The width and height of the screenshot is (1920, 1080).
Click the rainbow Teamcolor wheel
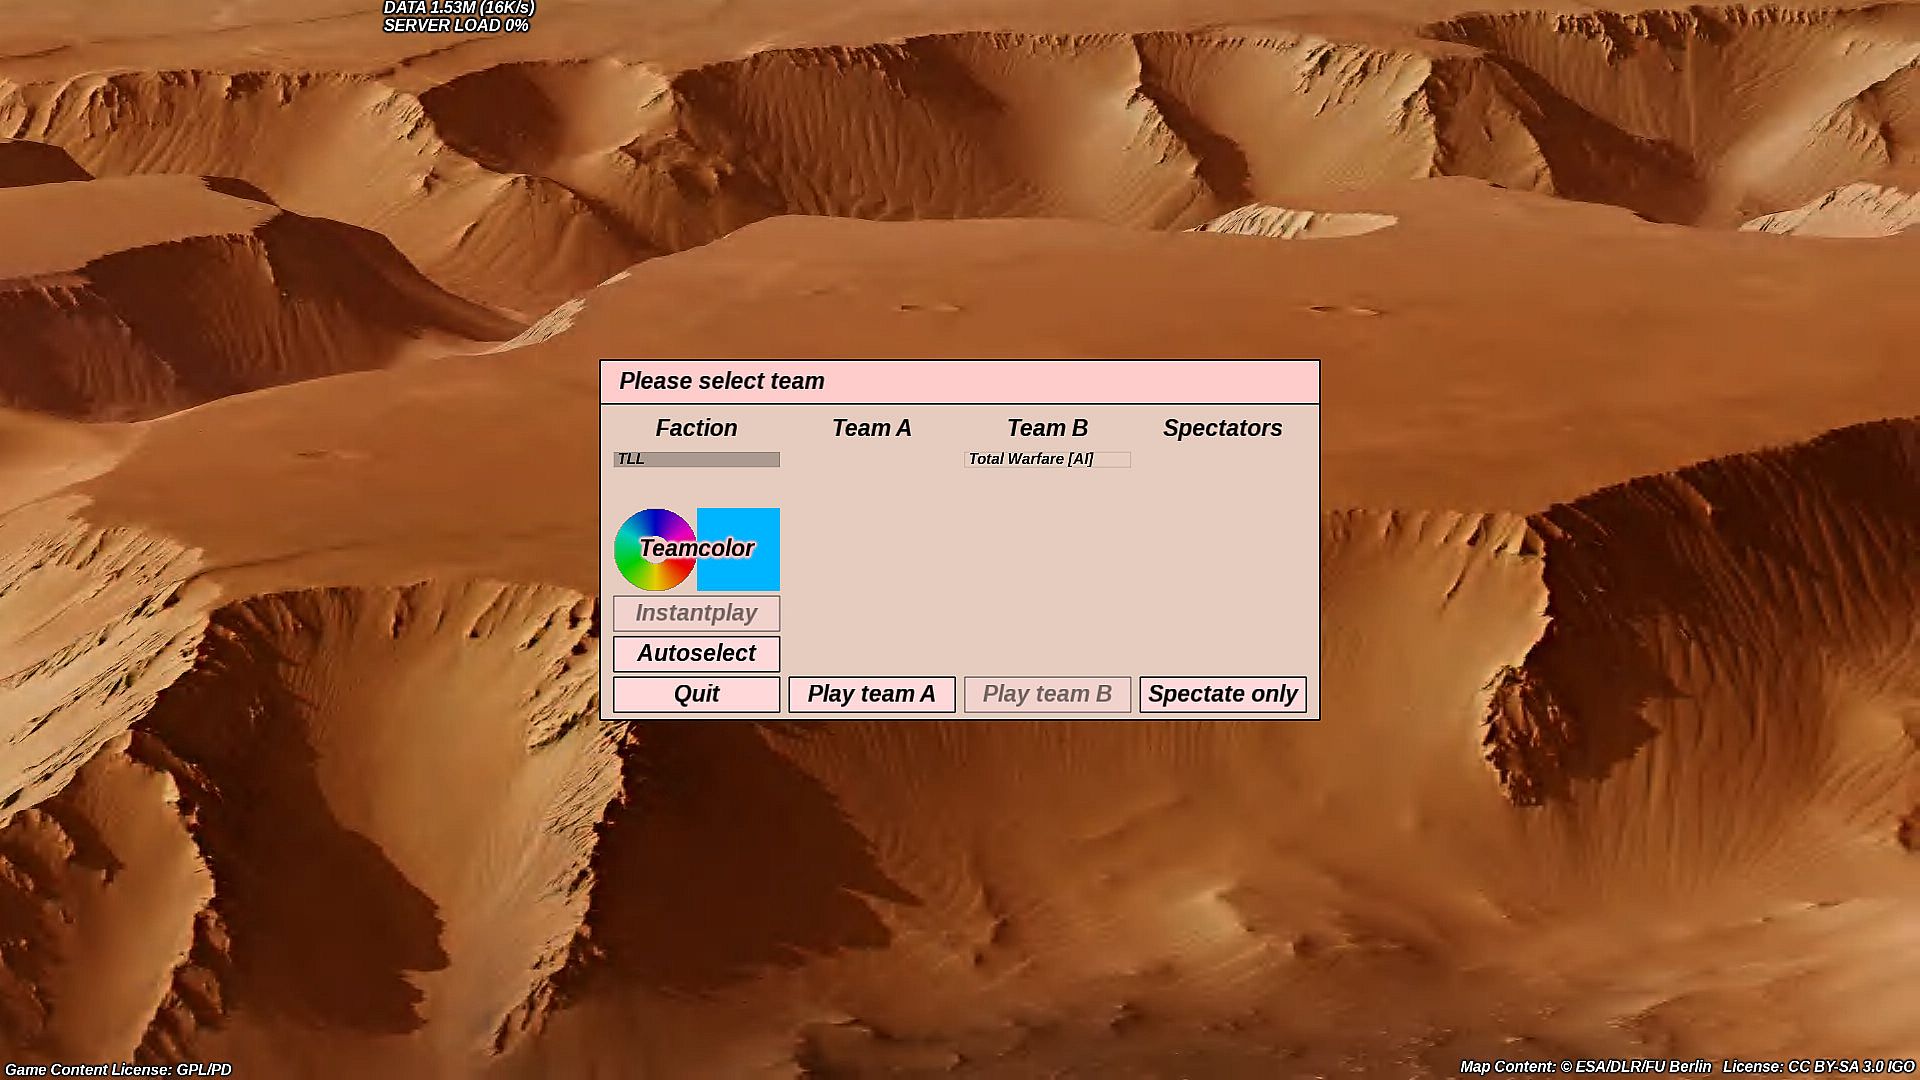pos(654,549)
